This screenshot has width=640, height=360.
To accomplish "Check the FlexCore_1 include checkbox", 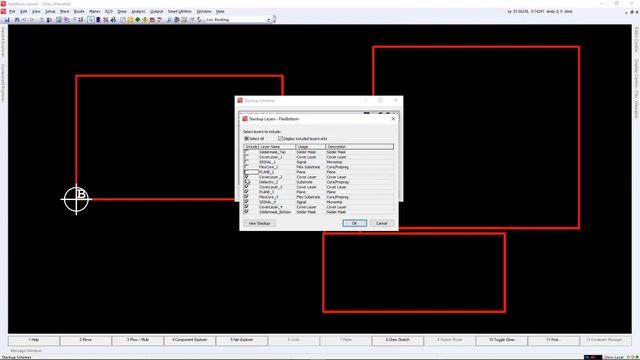I will pyautogui.click(x=246, y=167).
